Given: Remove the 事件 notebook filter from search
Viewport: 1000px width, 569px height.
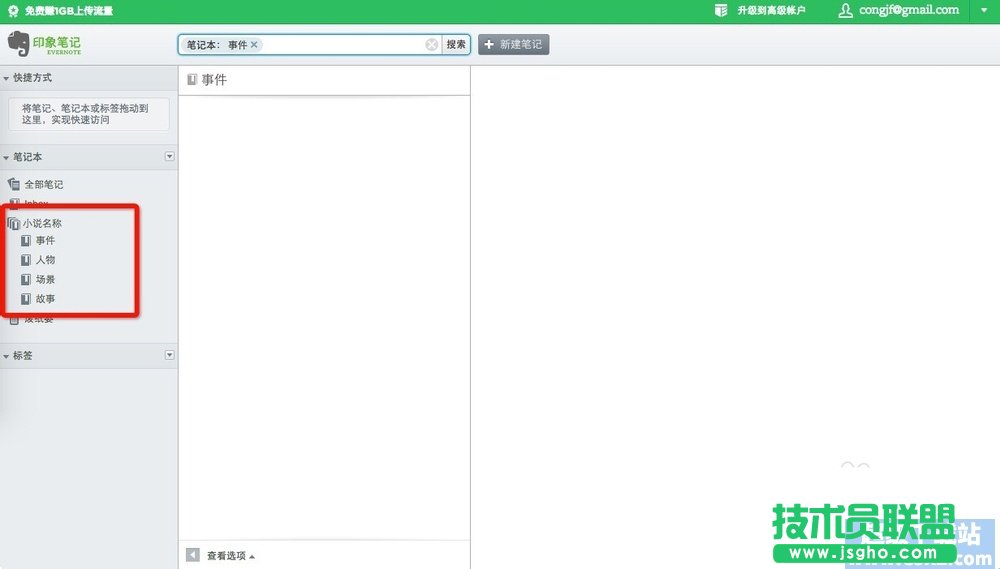Looking at the screenshot, I should [x=254, y=45].
